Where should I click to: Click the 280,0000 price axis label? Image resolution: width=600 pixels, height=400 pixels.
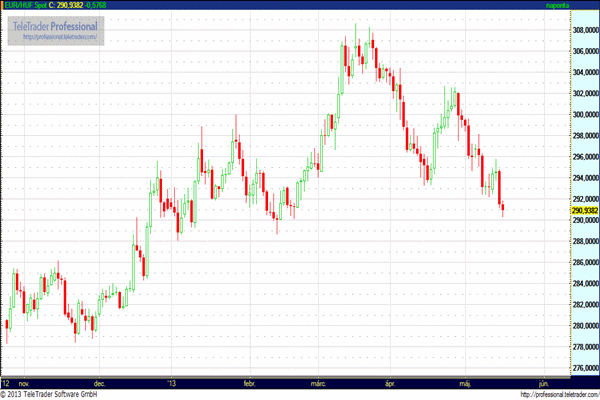point(584,326)
